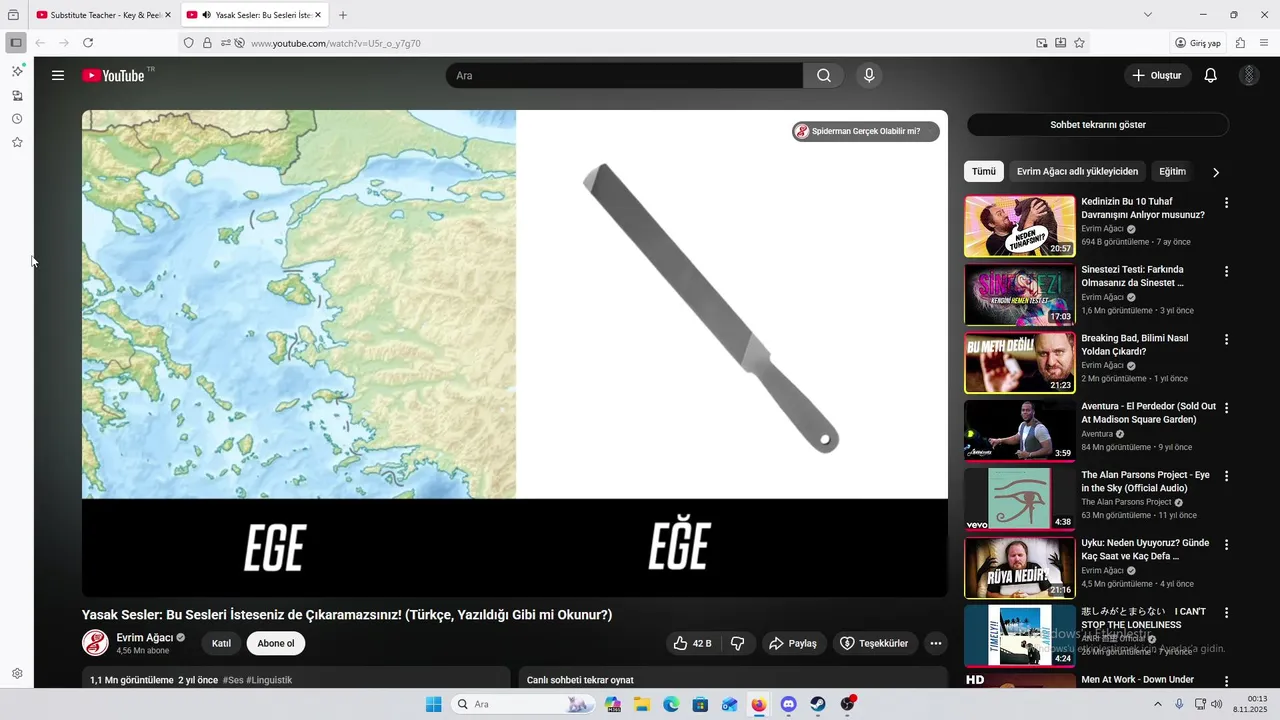Open picture-in-picture icon in address bar

coord(1042,43)
